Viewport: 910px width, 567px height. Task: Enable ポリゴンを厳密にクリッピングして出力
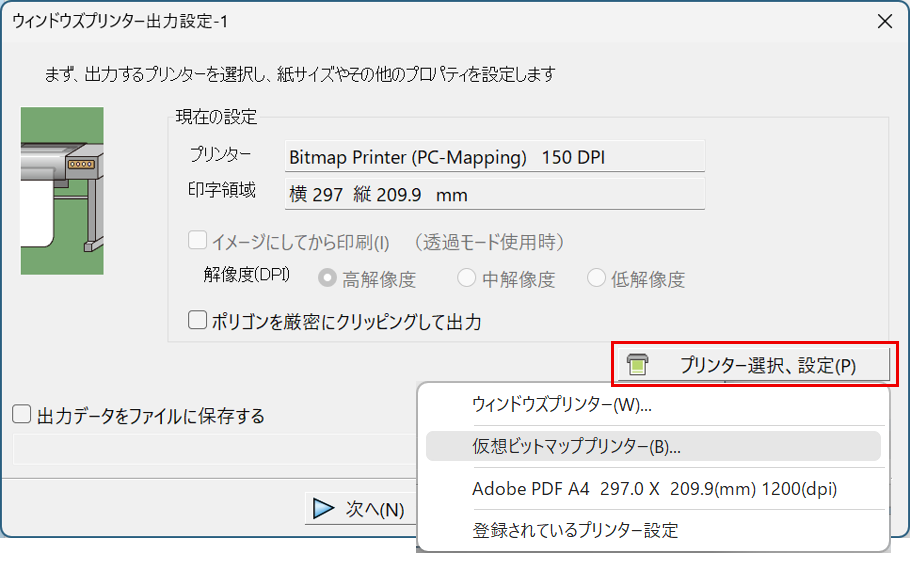[198, 321]
